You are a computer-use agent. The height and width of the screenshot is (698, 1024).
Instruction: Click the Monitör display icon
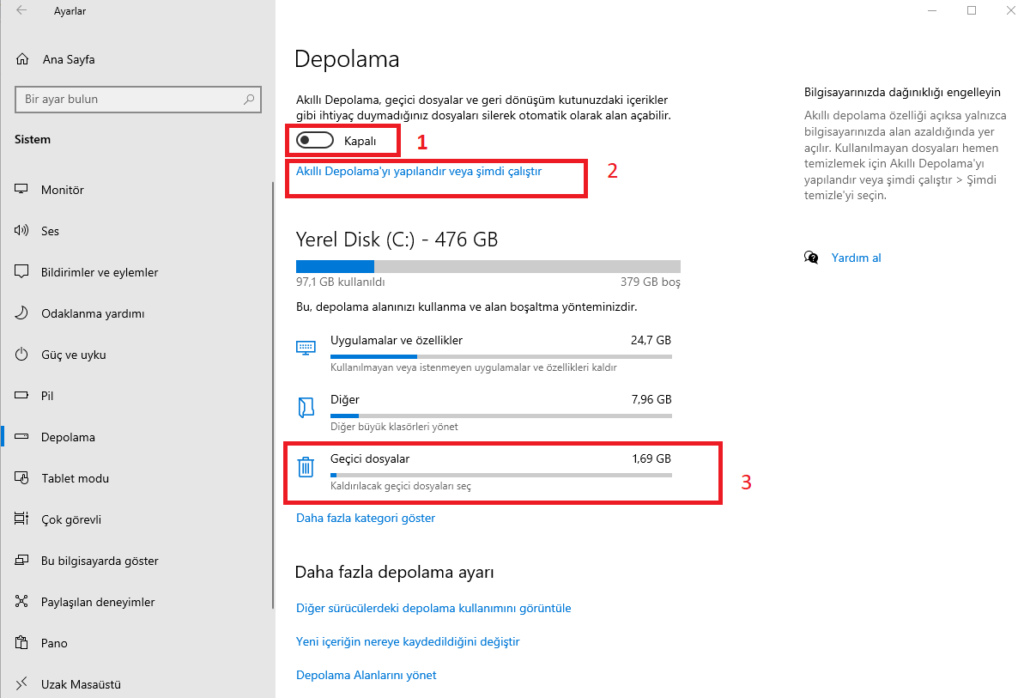22,189
